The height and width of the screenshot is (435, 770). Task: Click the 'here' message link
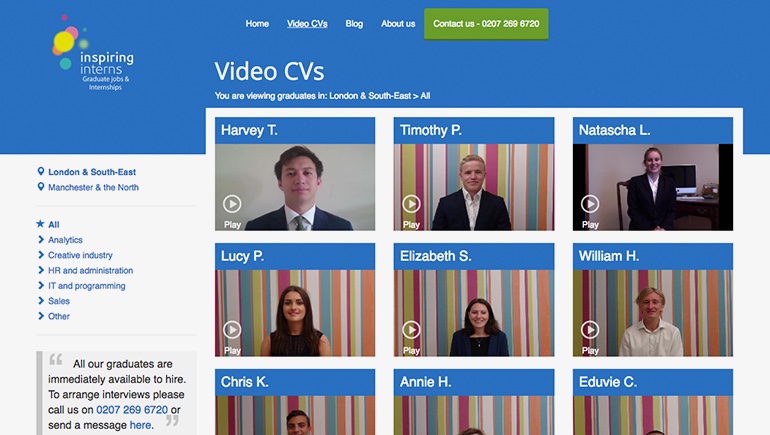[x=140, y=425]
